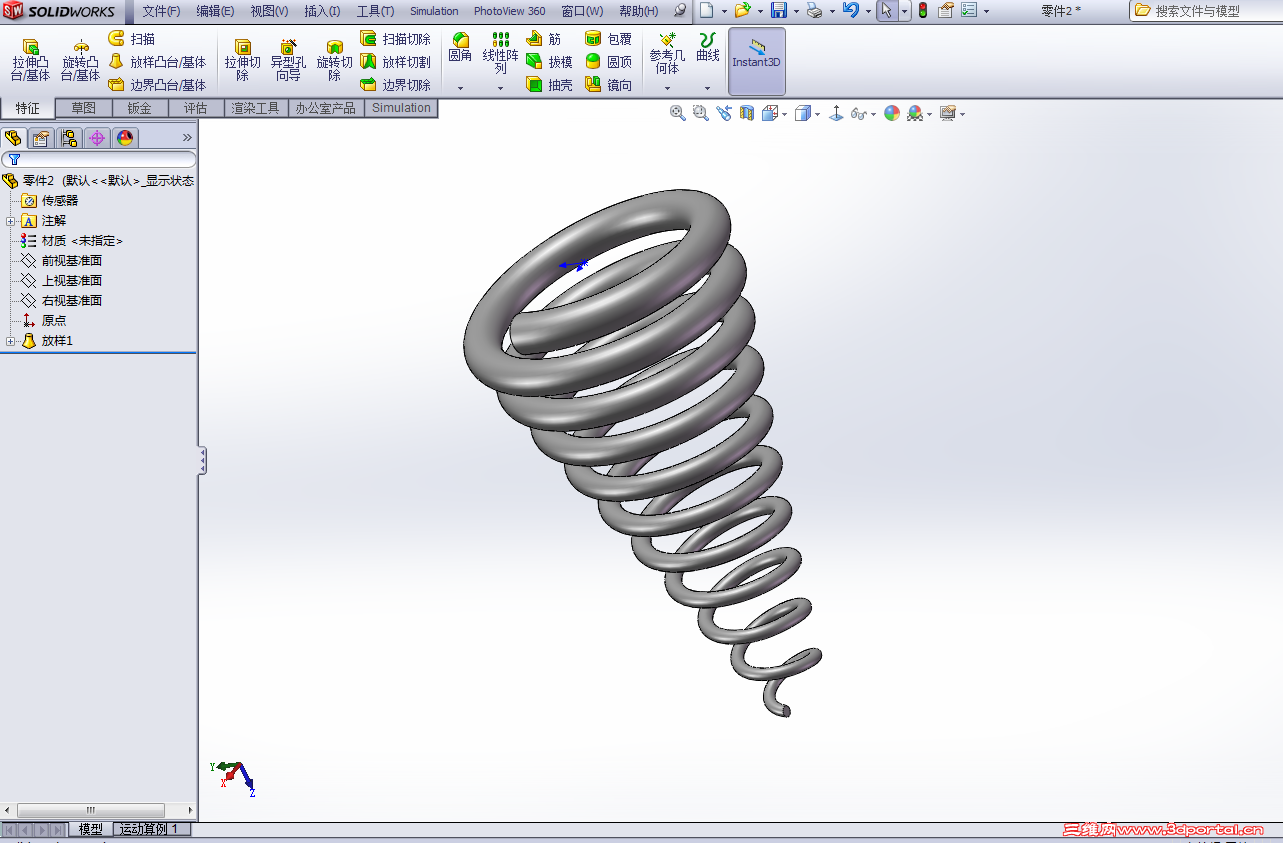Select the 圆角 fillet tool
1283x843 pixels.
[460, 48]
